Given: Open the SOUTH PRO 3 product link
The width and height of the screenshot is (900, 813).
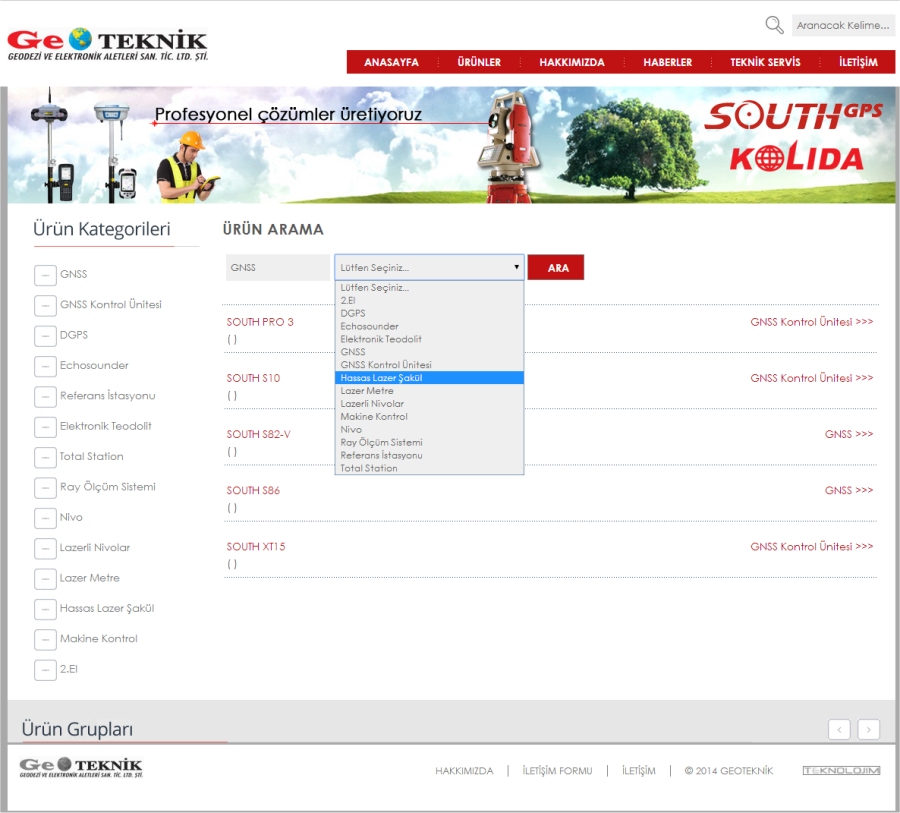Looking at the screenshot, I should tap(260, 322).
